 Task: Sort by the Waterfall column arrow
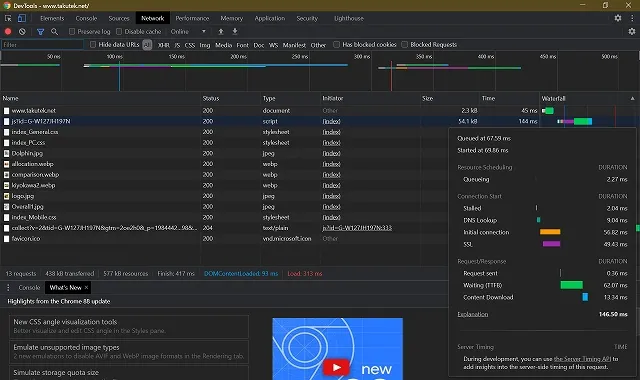coord(633,98)
